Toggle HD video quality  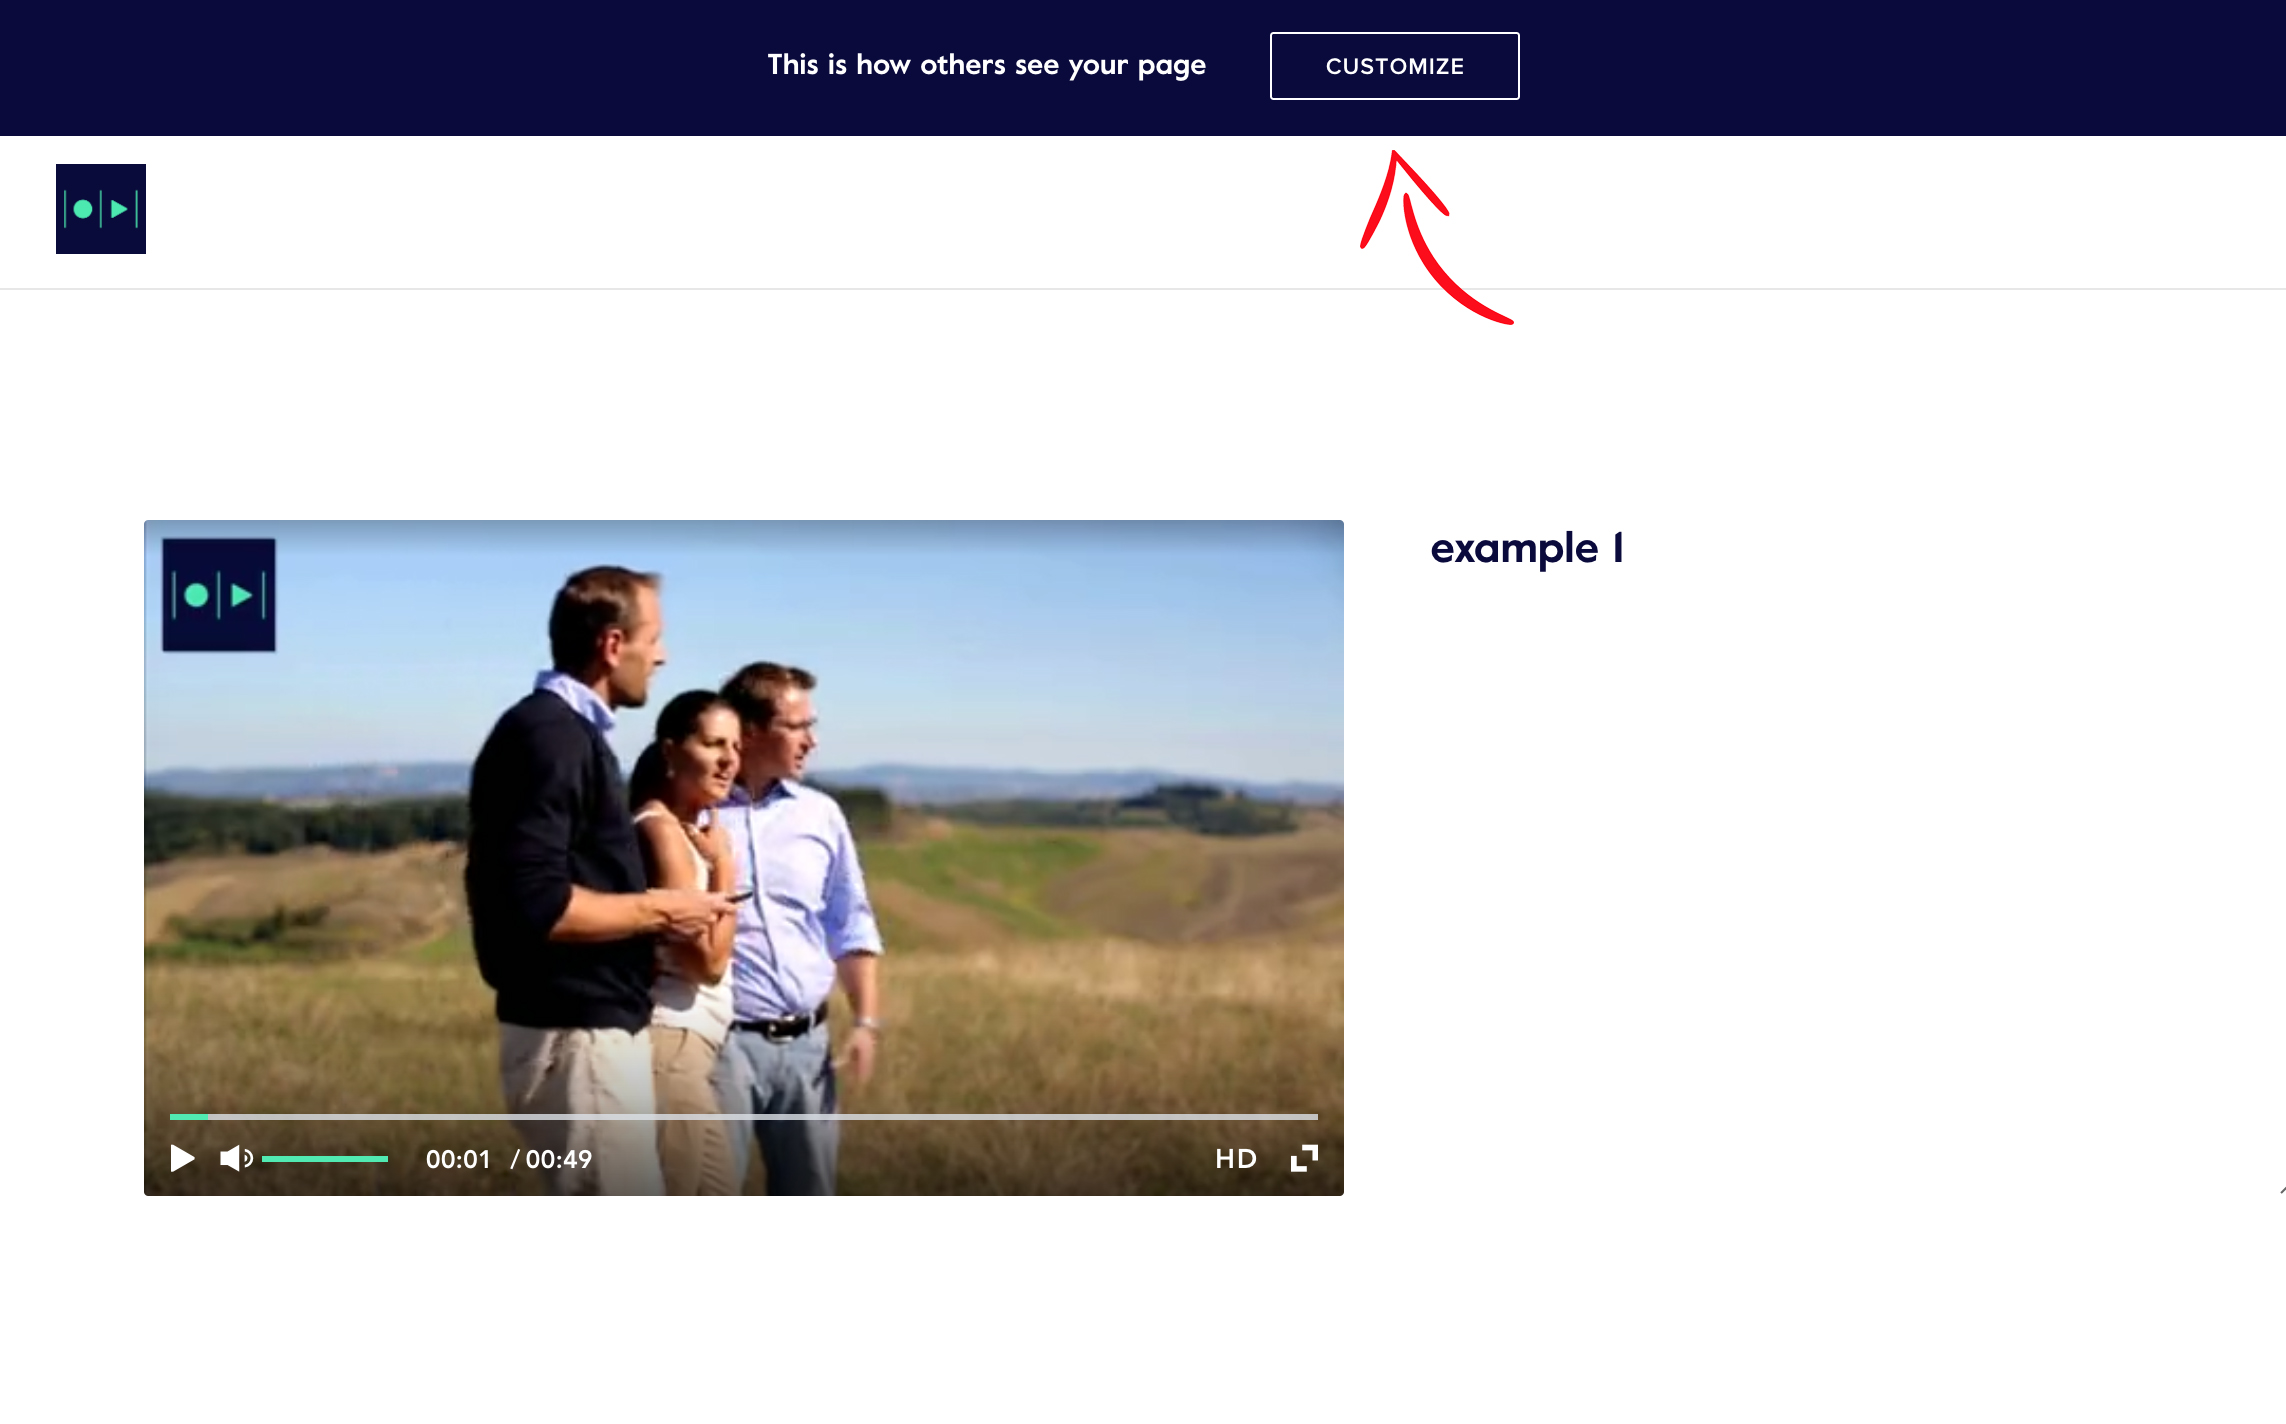tap(1236, 1158)
